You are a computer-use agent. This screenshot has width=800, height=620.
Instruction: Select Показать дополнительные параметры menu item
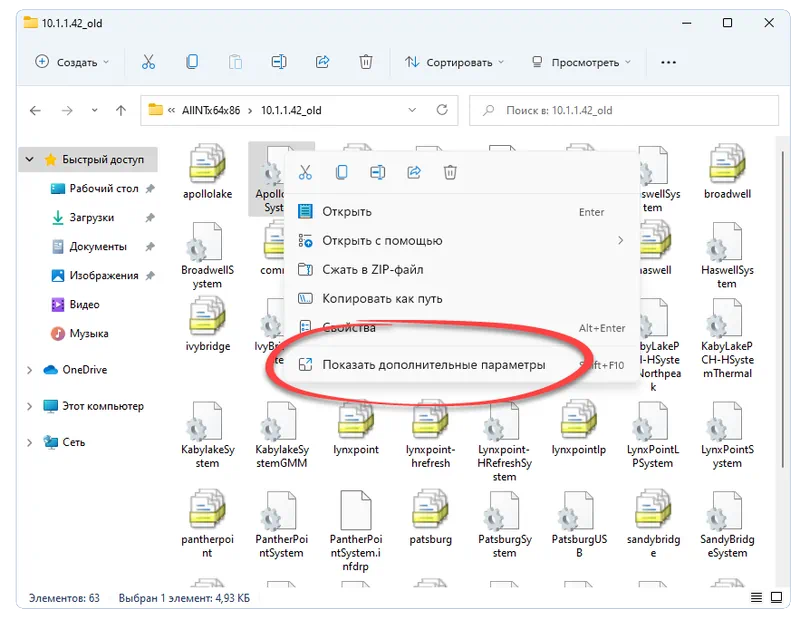coord(433,365)
